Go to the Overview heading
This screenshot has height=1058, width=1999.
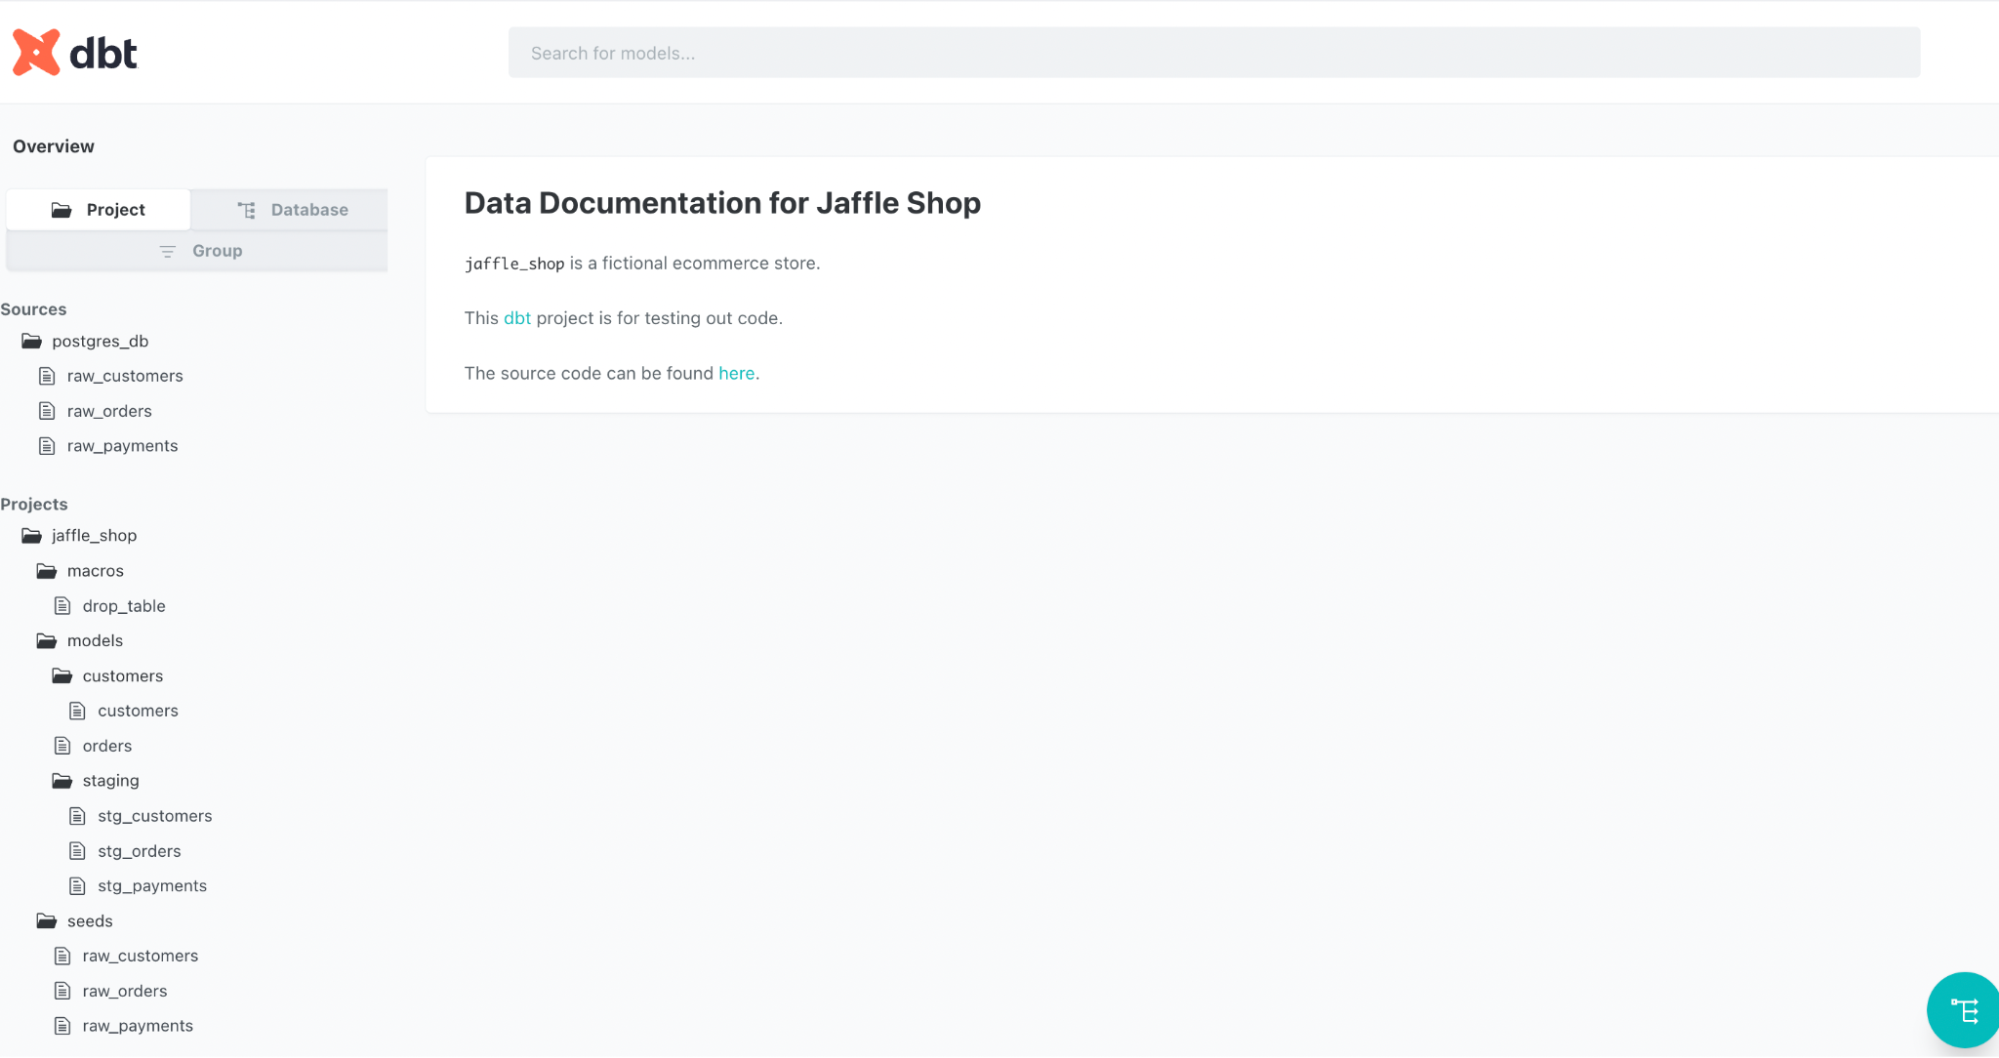click(54, 146)
